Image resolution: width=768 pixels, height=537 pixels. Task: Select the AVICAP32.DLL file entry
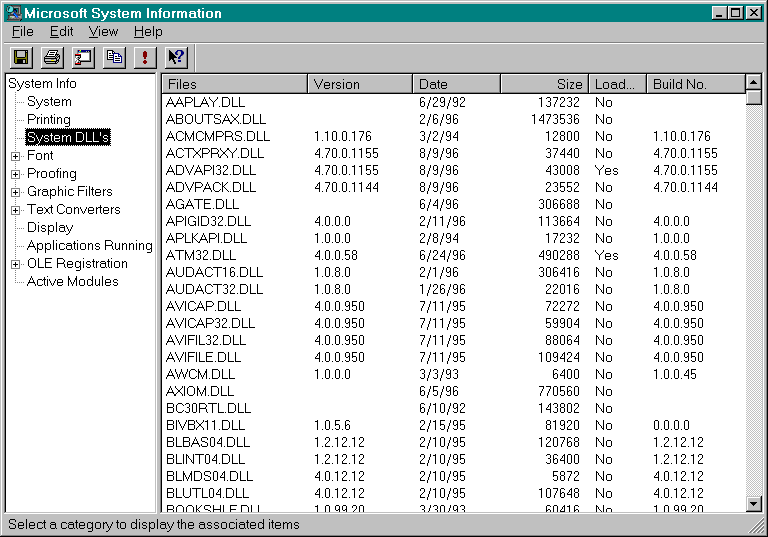pos(211,323)
